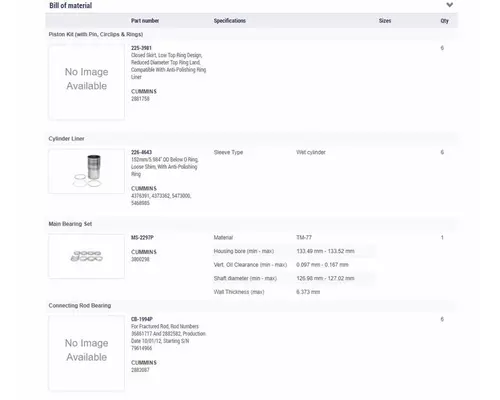Click the Main Bearing Set quantity 1

point(442,238)
